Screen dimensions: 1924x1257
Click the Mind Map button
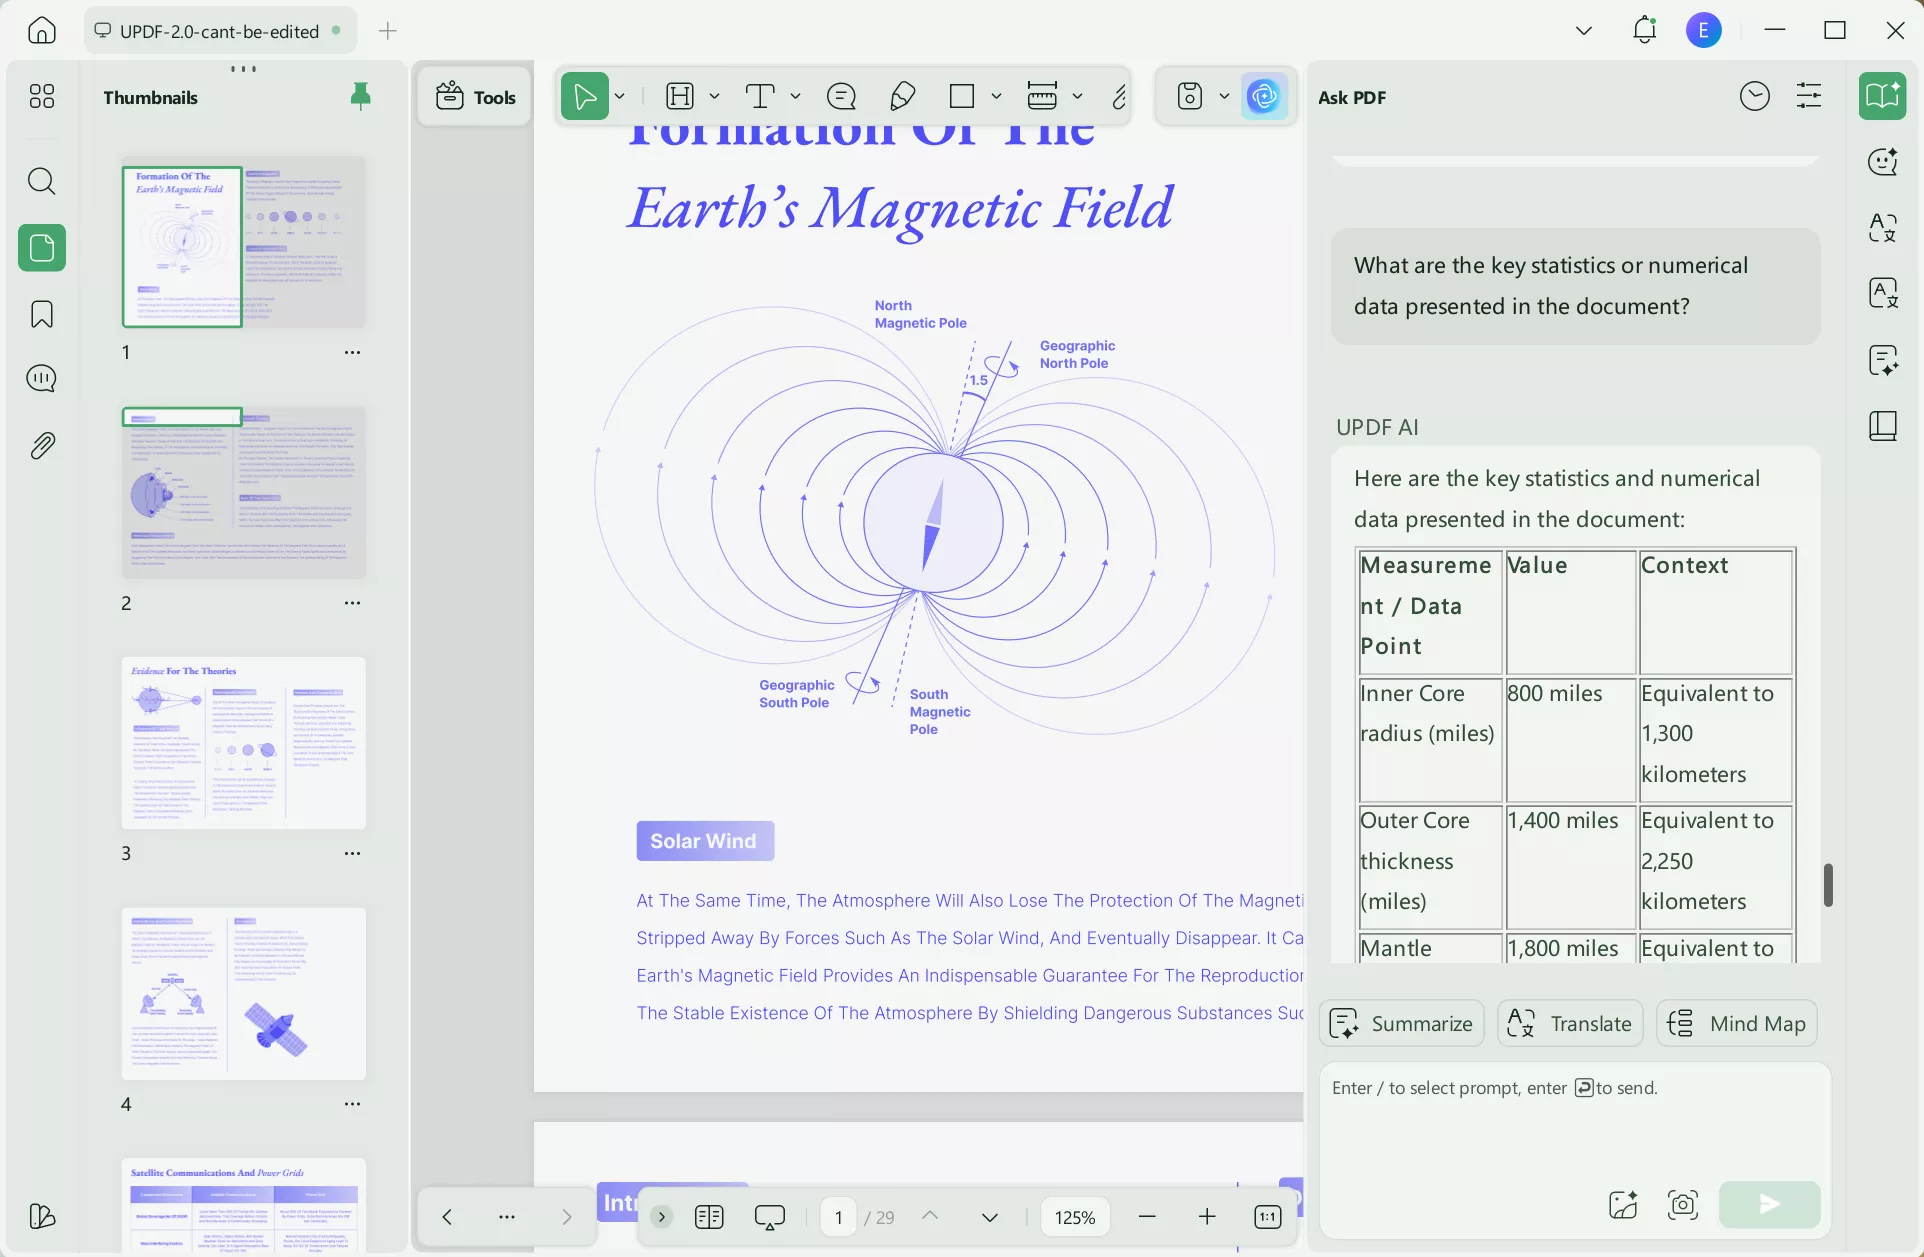tap(1737, 1023)
